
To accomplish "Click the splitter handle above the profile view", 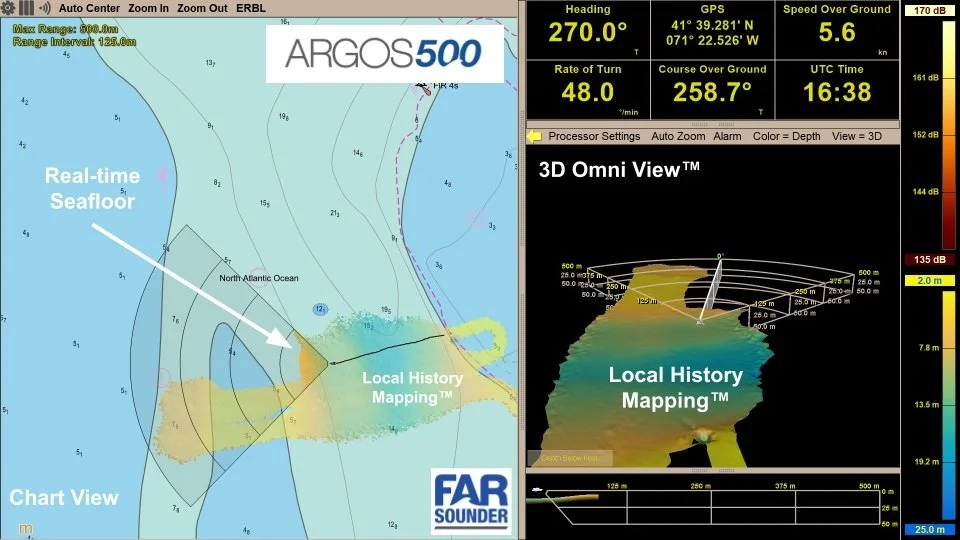I will point(713,470).
